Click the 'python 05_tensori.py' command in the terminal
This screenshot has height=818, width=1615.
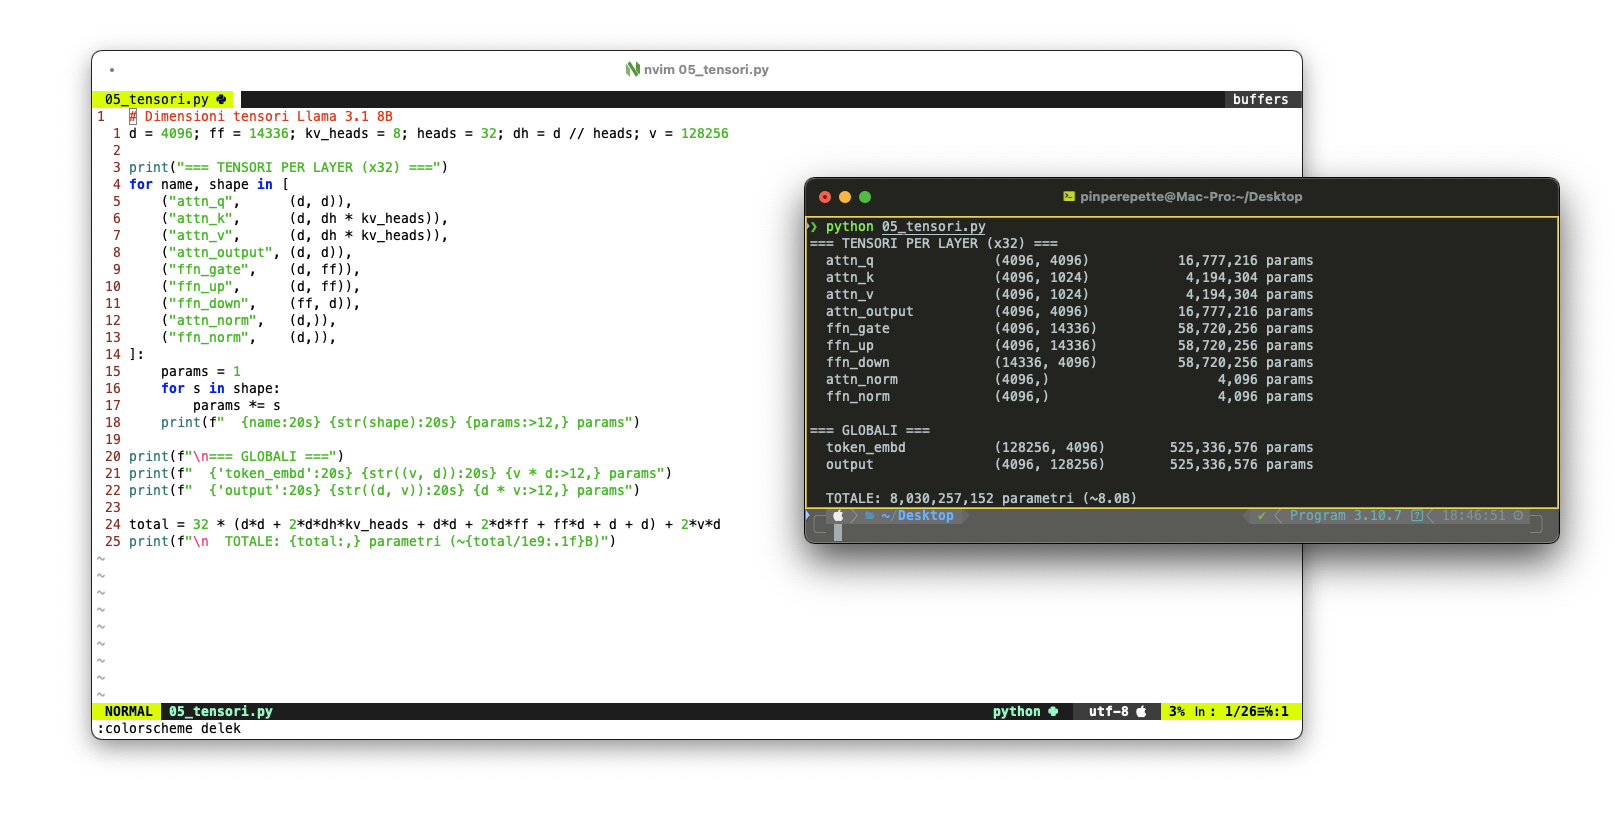[905, 226]
